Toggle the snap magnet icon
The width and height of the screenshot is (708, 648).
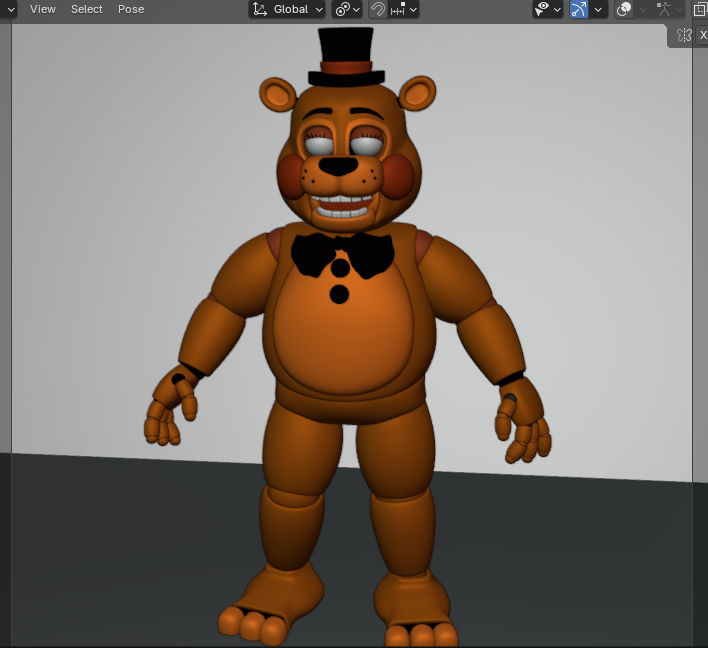[378, 9]
